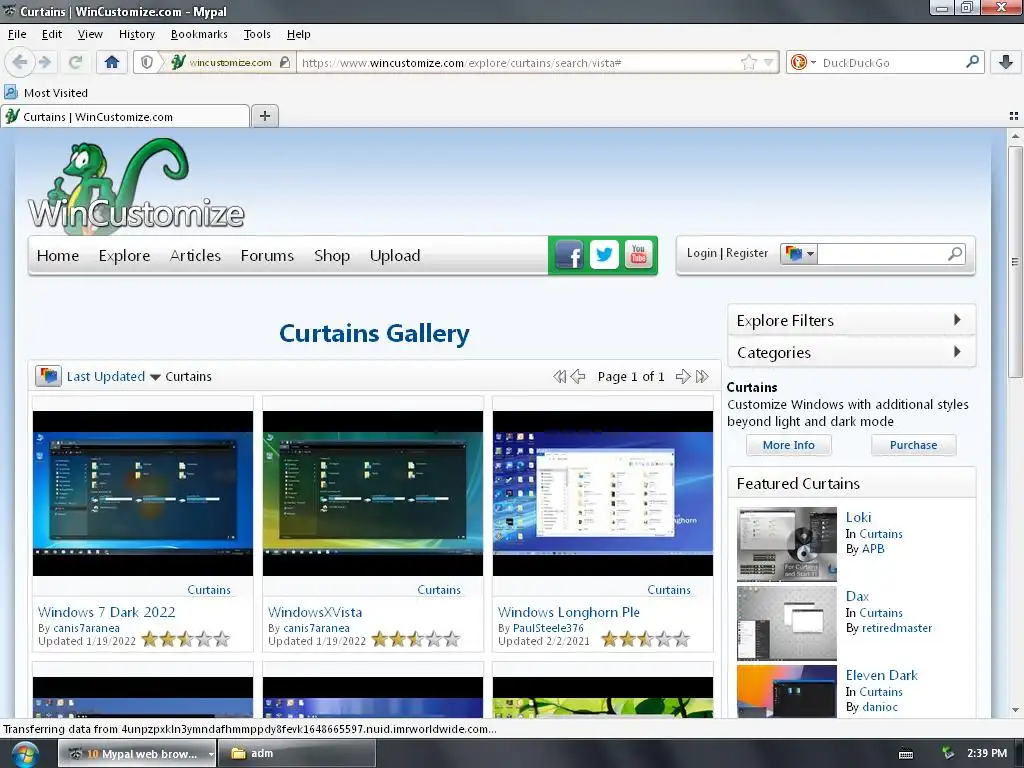Reload the page using the refresh icon
This screenshot has height=768, width=1024.
[76, 62]
